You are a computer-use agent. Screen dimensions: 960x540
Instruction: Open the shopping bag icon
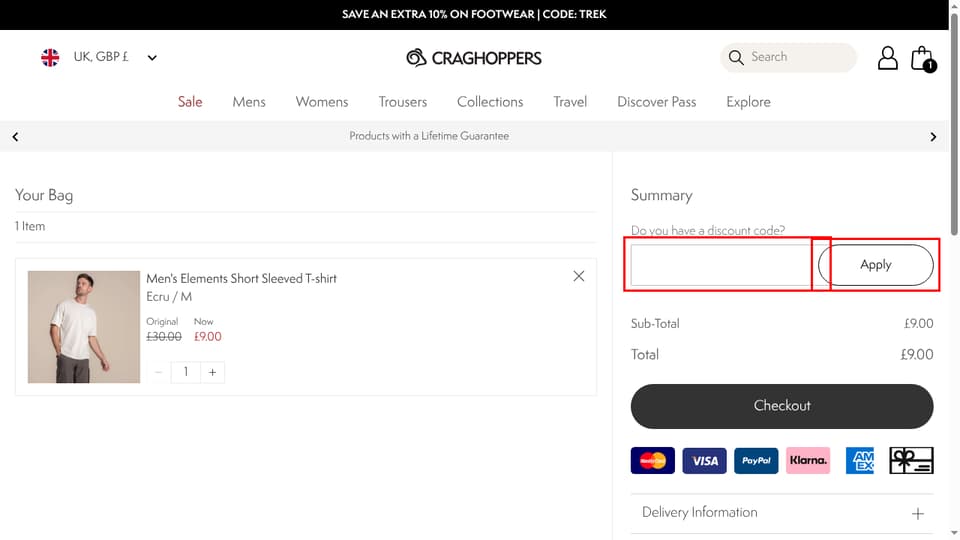(x=923, y=59)
